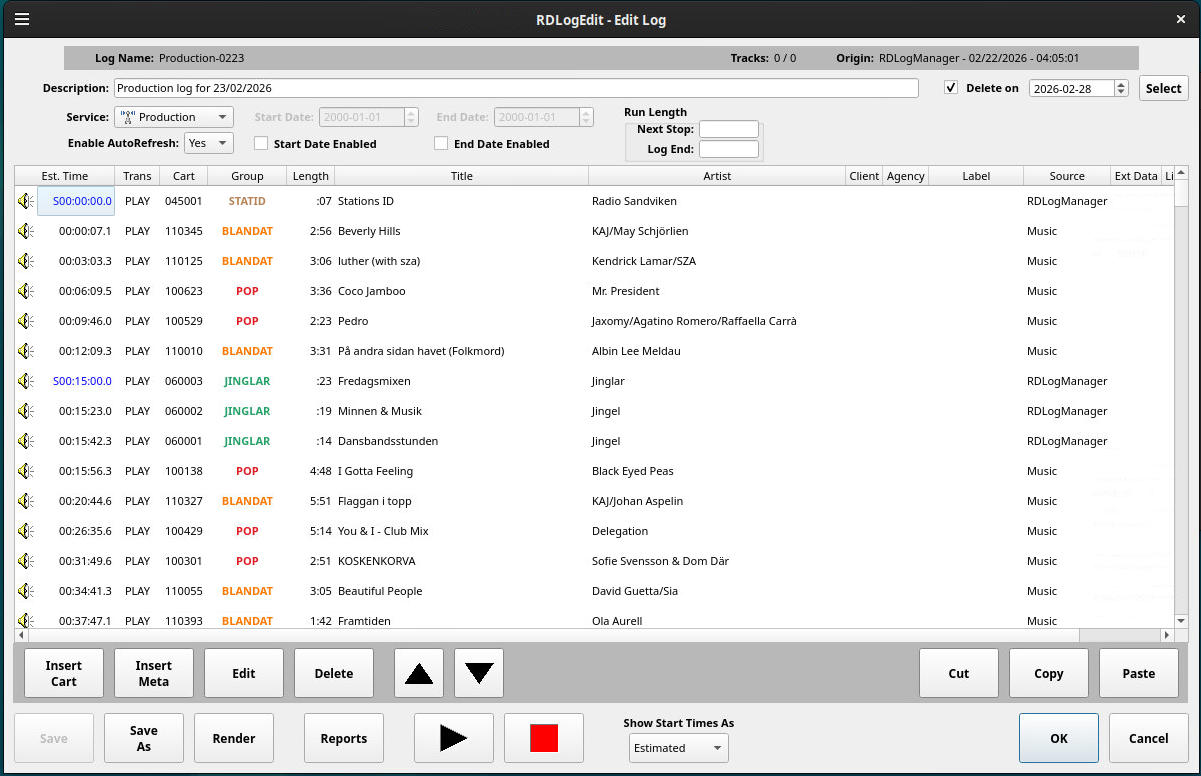Image resolution: width=1201 pixels, height=776 pixels.
Task: Click the speaker icon beside Pedro
Action: tap(26, 321)
